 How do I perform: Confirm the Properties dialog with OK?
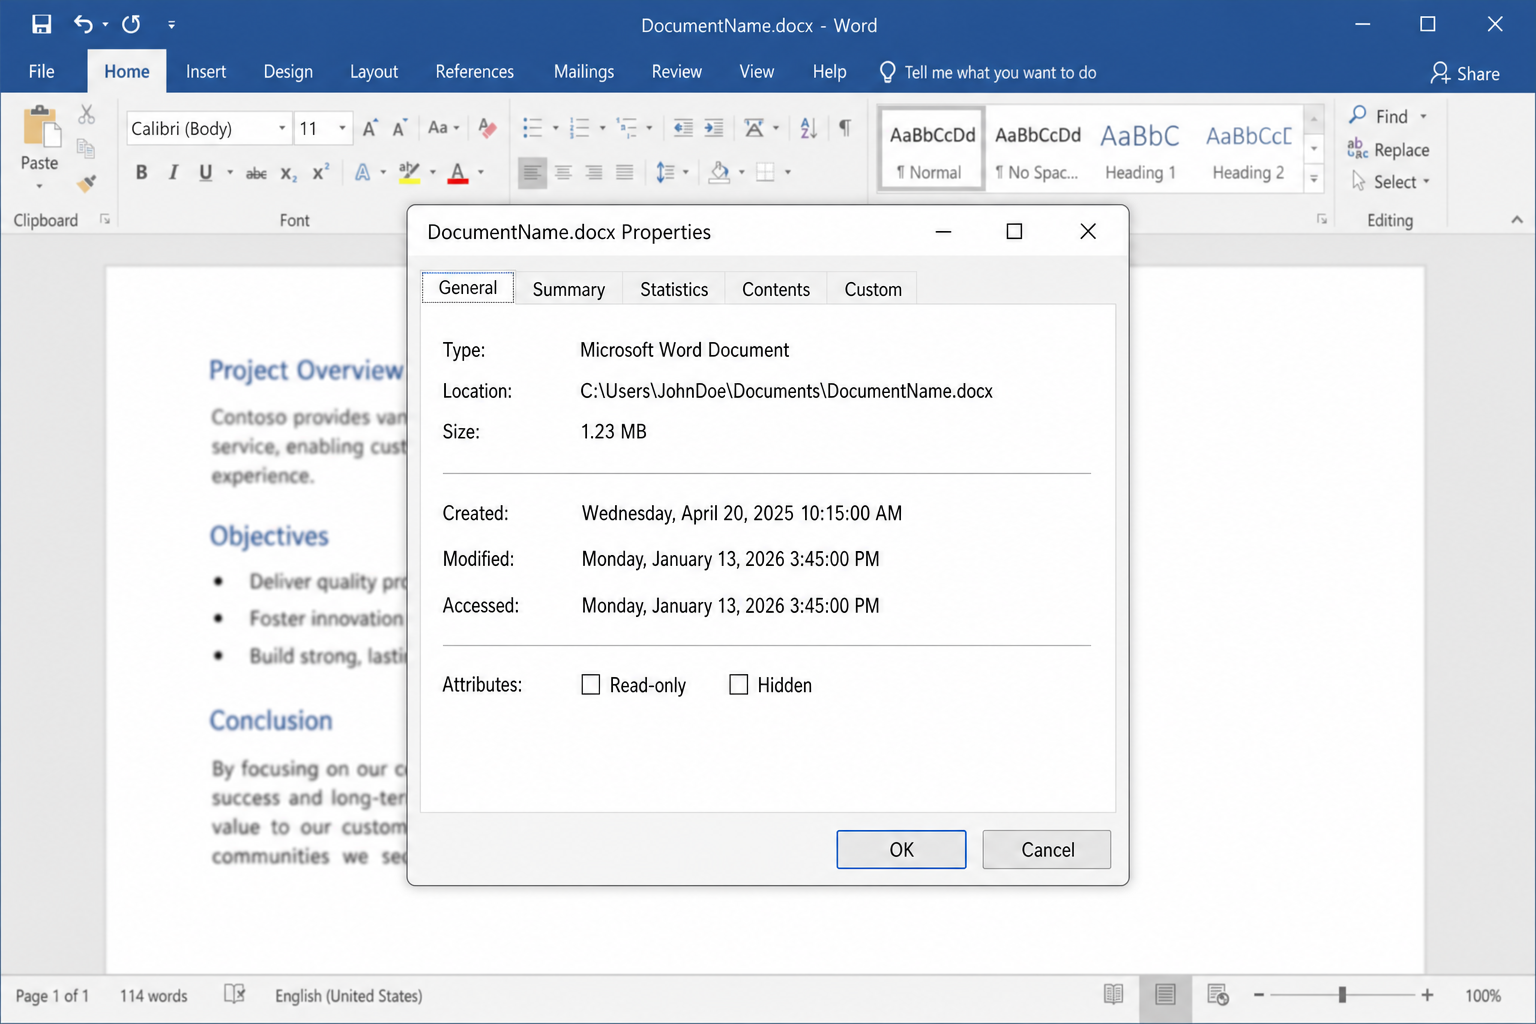(x=901, y=849)
